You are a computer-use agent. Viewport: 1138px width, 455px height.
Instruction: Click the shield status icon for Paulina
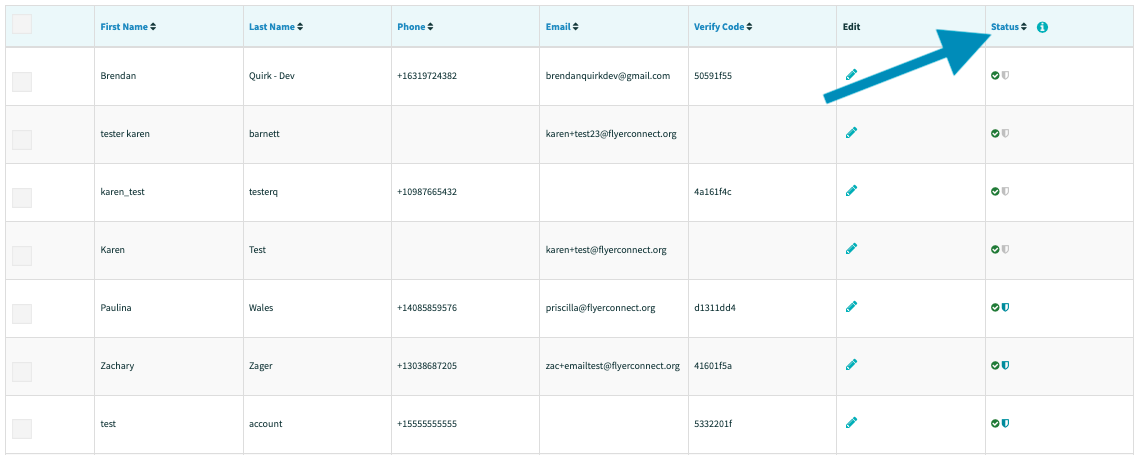[x=1005, y=307]
